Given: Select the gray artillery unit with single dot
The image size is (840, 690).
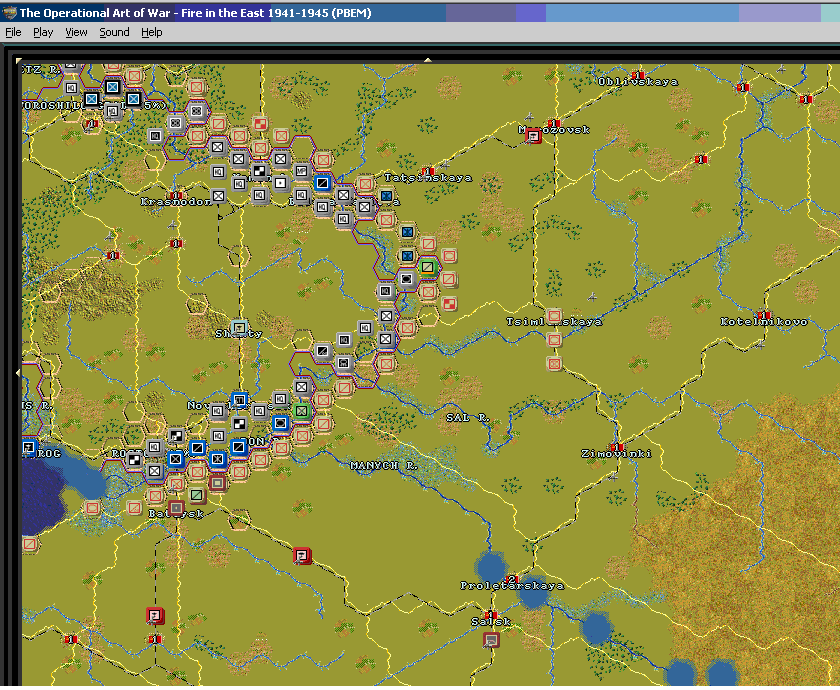Looking at the screenshot, I should (280, 183).
